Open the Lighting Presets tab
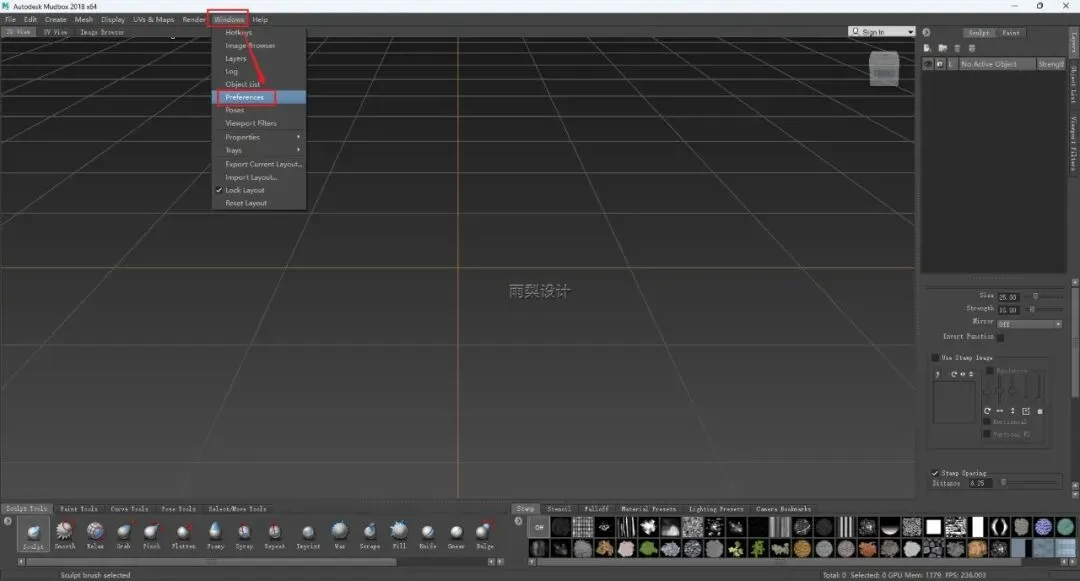Image resolution: width=1080 pixels, height=581 pixels. point(716,509)
